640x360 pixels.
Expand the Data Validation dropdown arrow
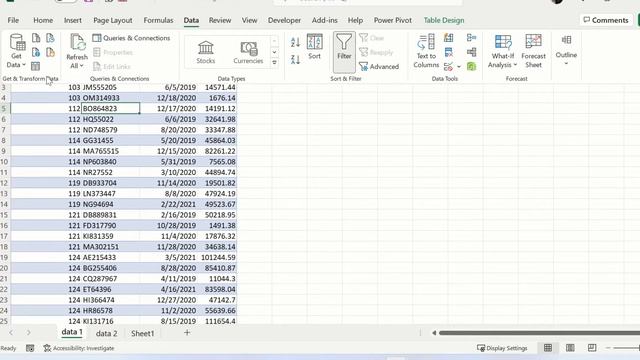tap(459, 67)
